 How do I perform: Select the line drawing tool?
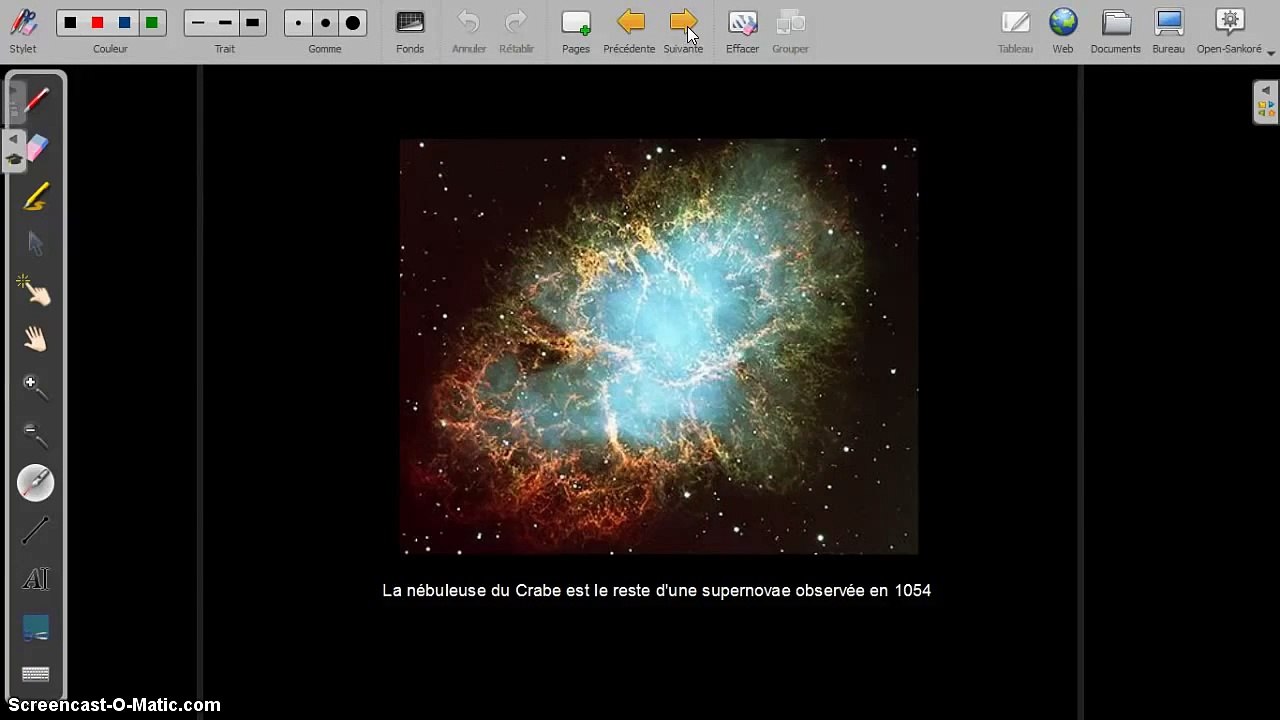coord(36,531)
